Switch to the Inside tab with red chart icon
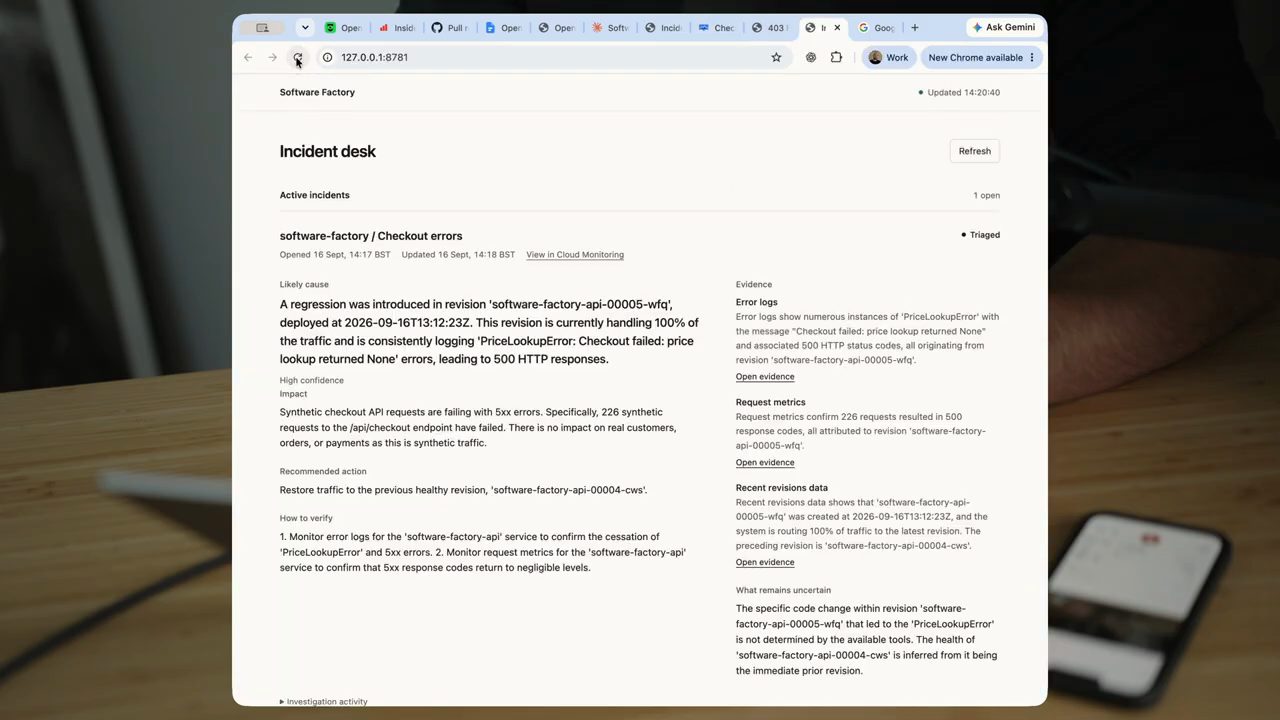The image size is (1280, 720). point(396,28)
